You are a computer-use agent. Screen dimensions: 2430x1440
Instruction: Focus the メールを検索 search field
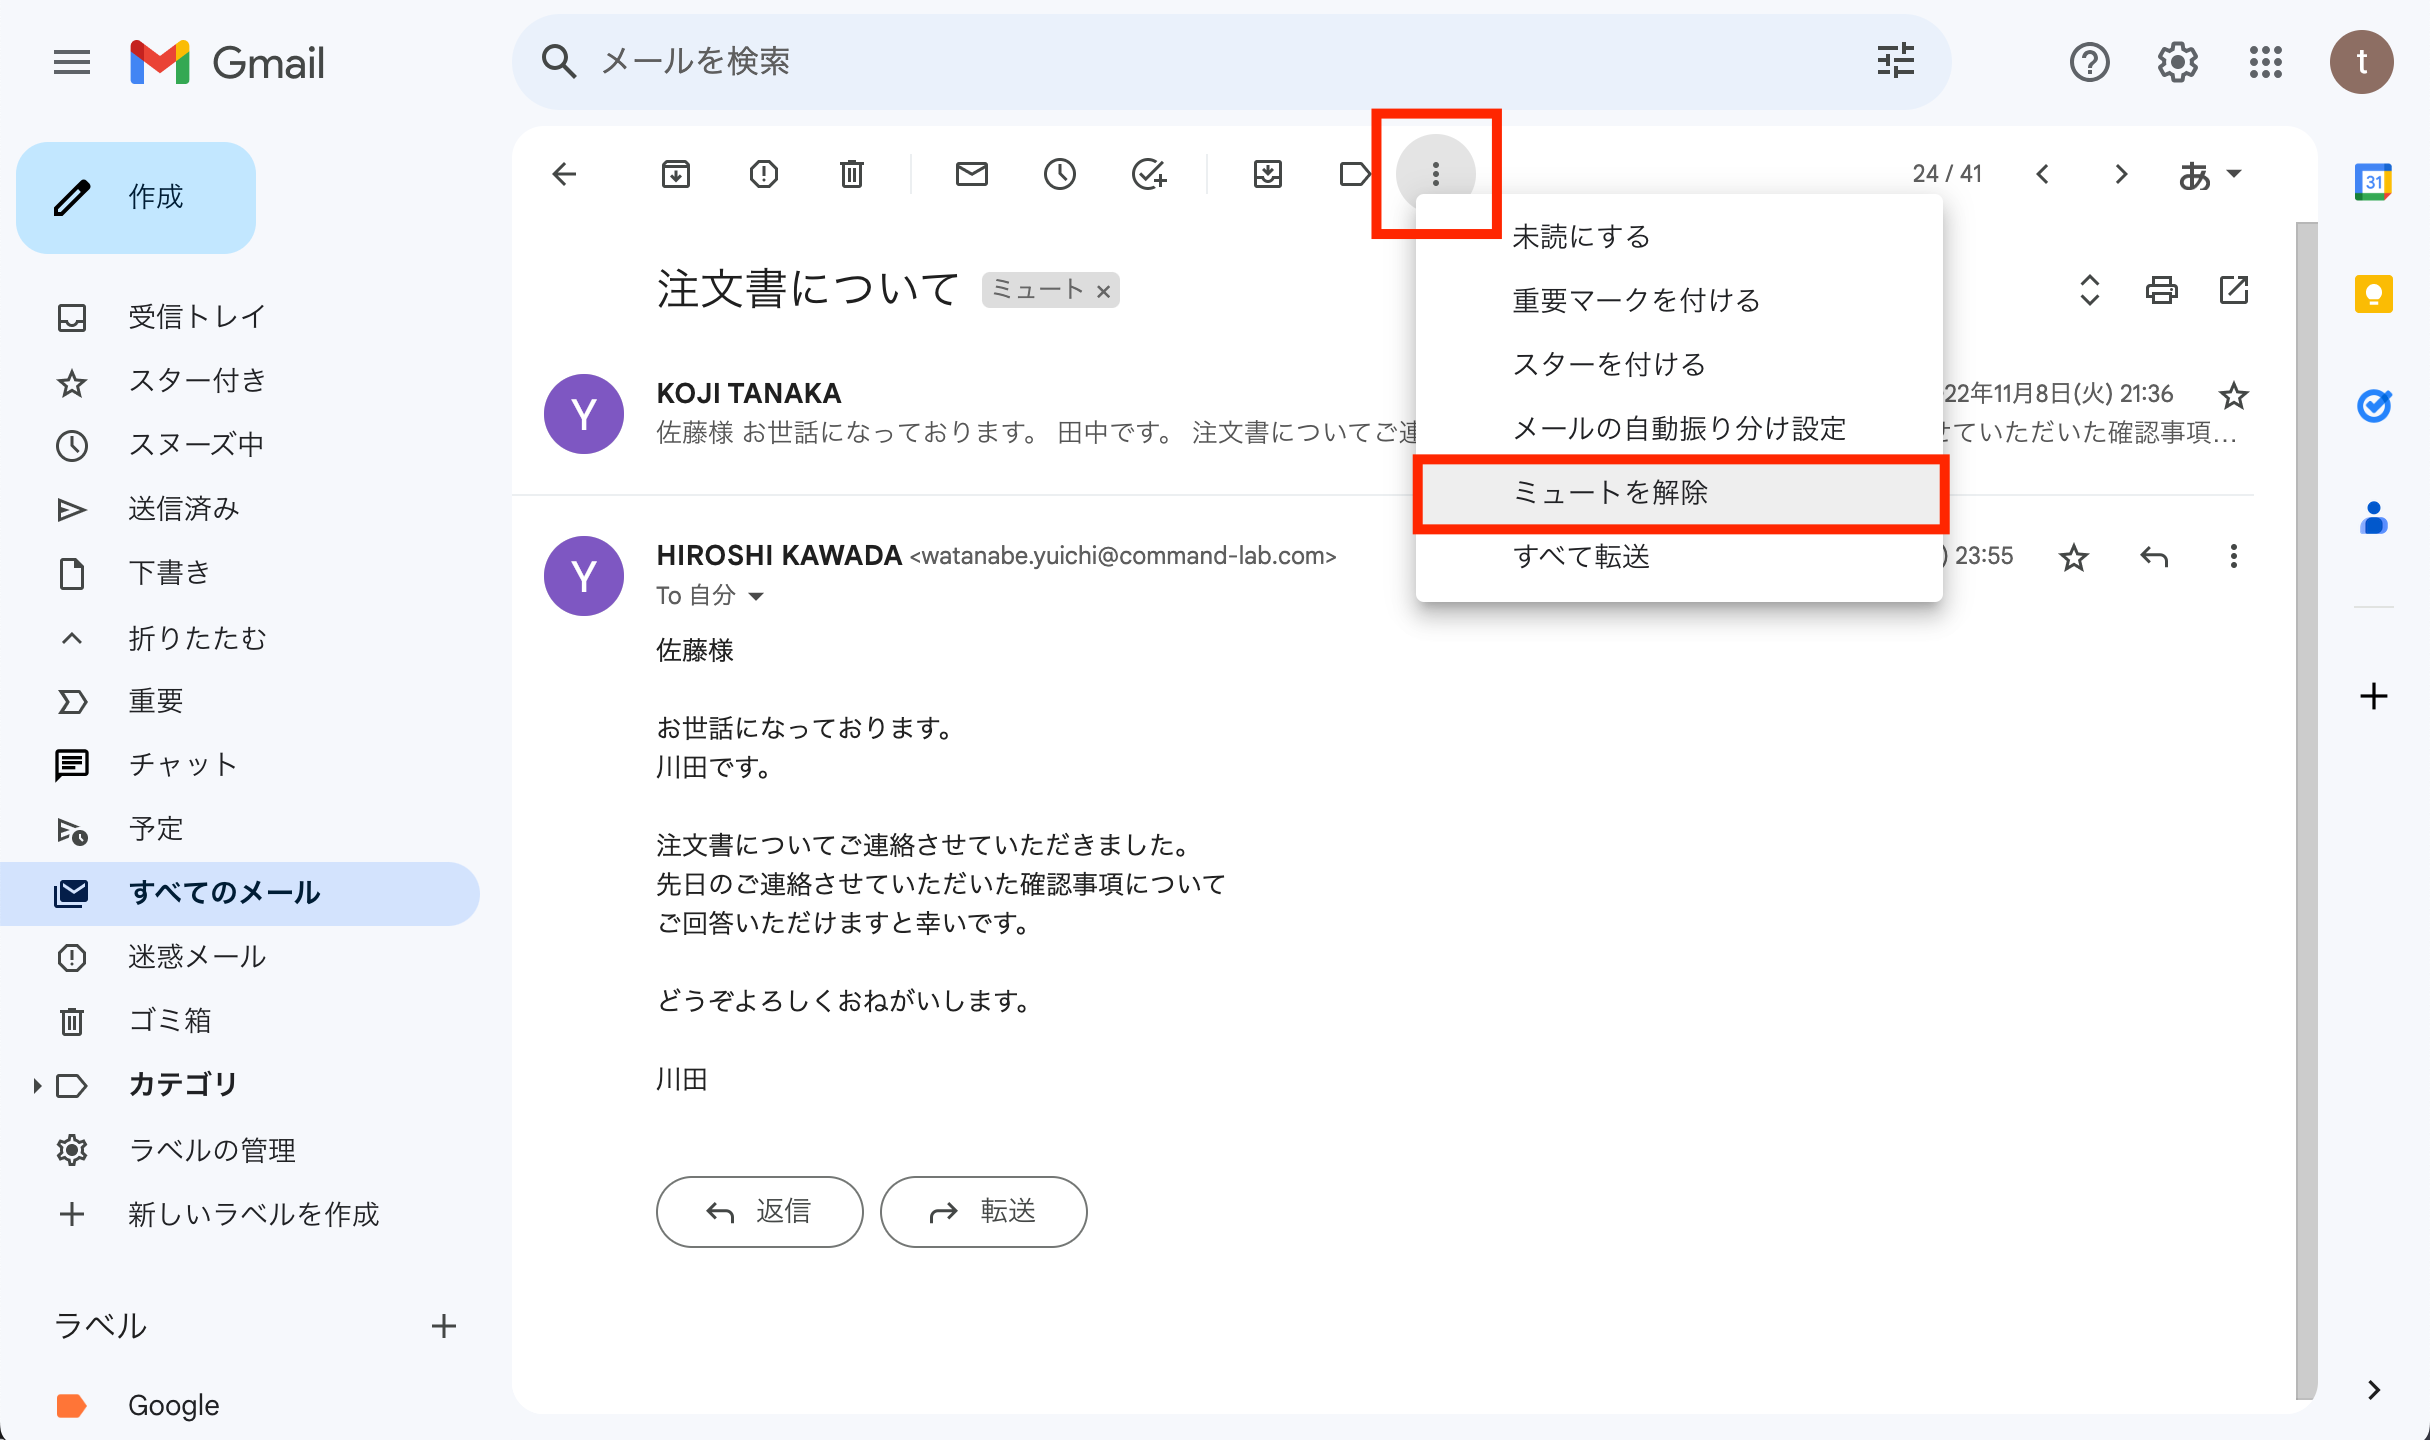point(1230,61)
